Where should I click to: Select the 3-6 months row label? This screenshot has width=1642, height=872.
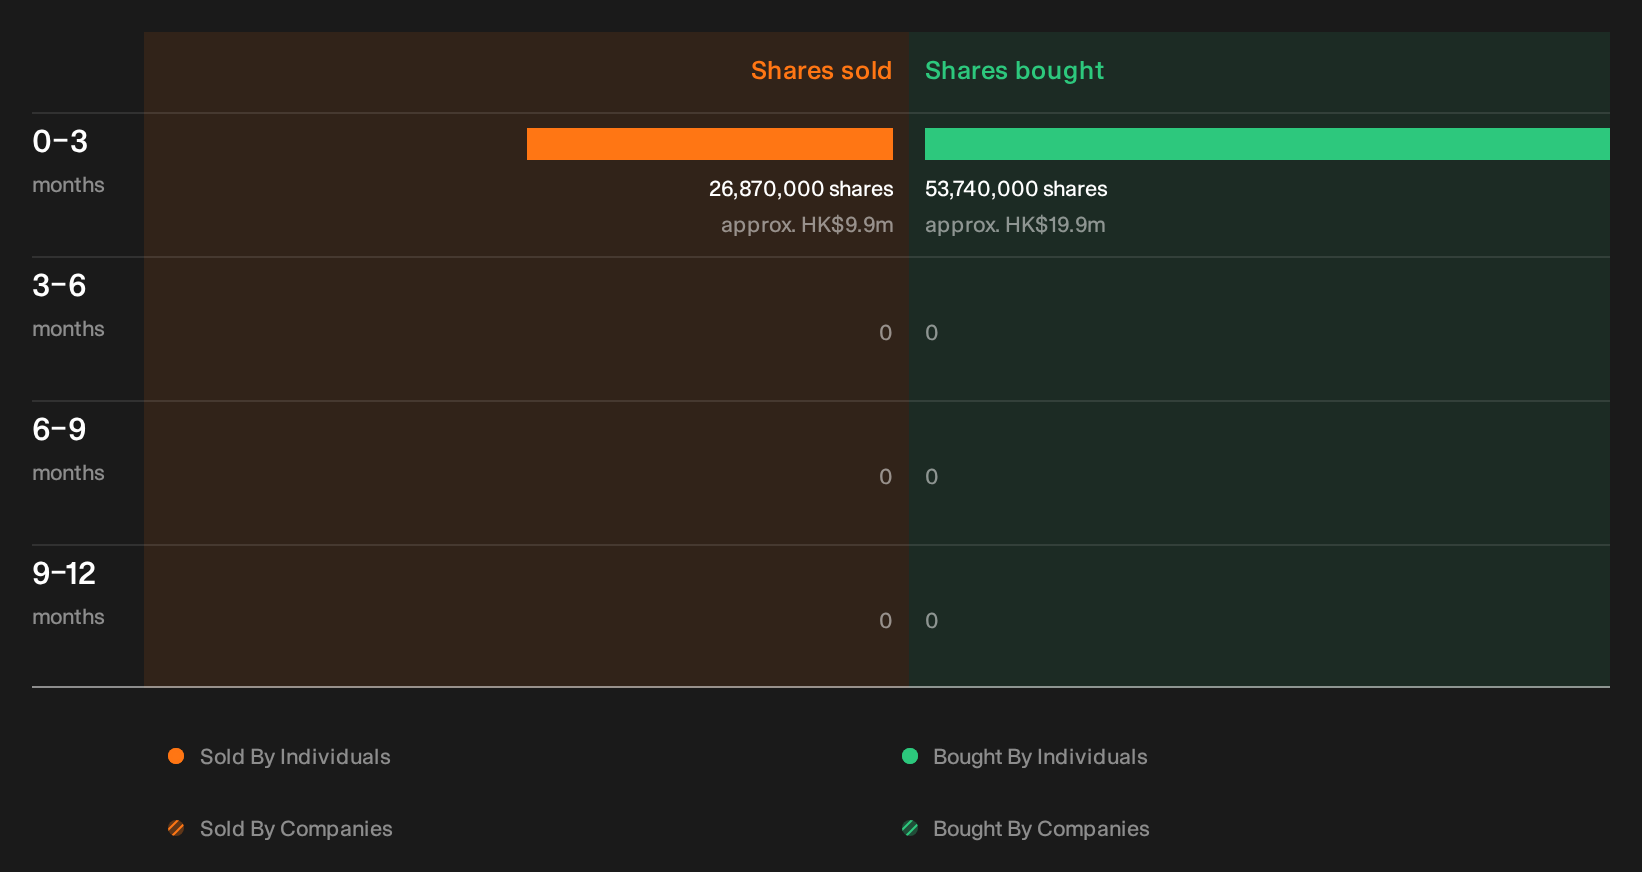tap(68, 305)
